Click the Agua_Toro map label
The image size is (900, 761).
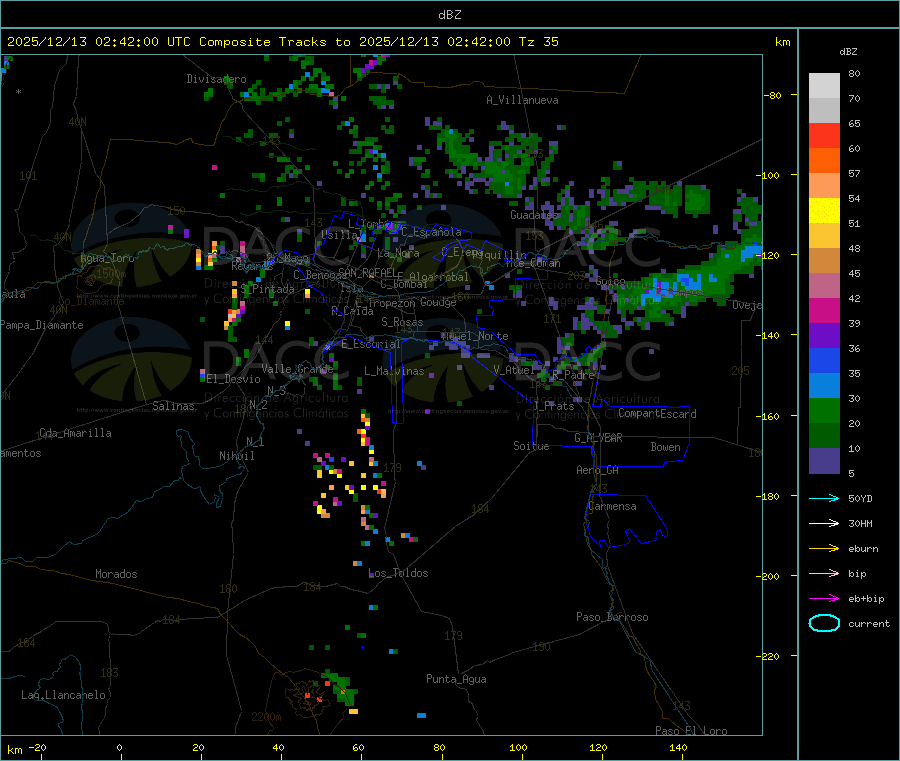(107, 258)
